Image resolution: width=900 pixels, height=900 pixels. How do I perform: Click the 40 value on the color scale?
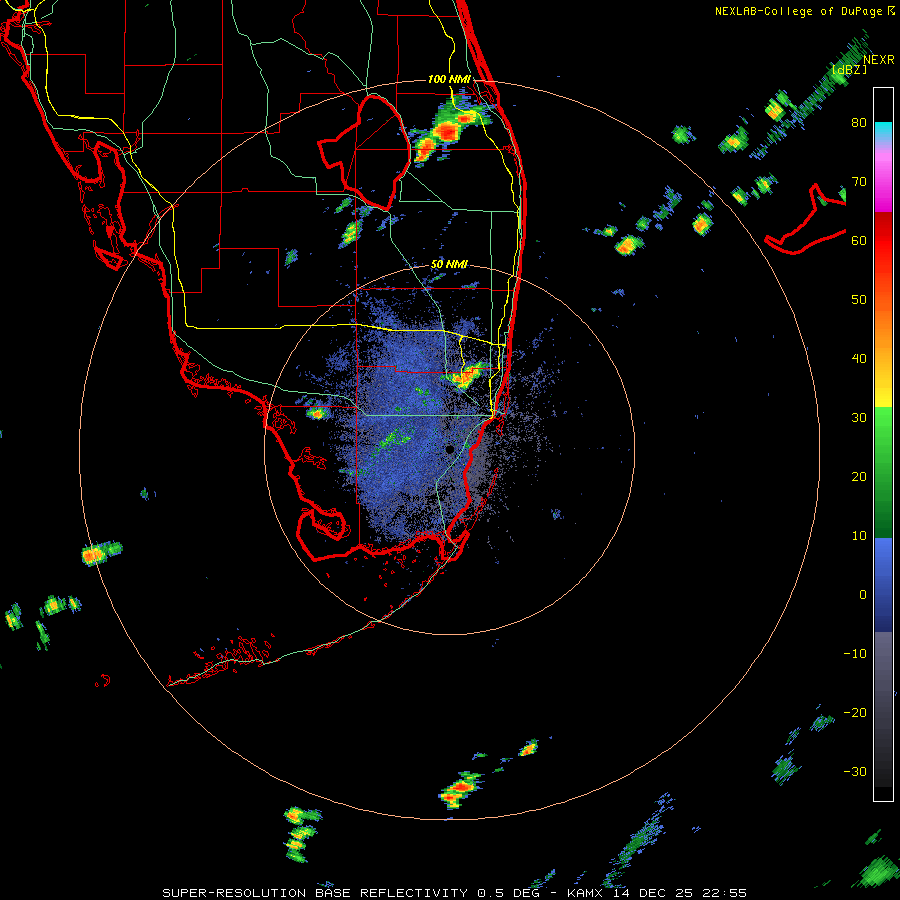pyautogui.click(x=859, y=359)
